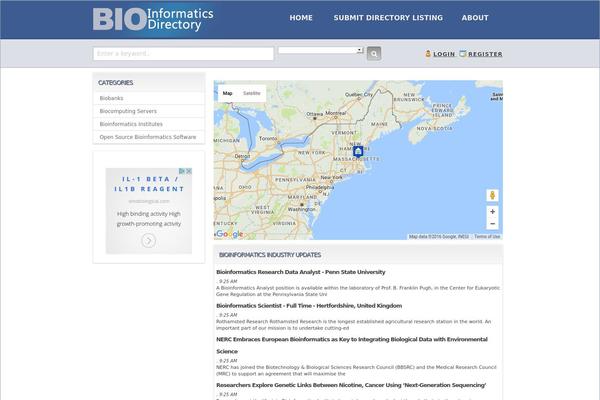Screen dimensions: 600x400
Task: Click the register notepad icon
Action: coord(463,54)
